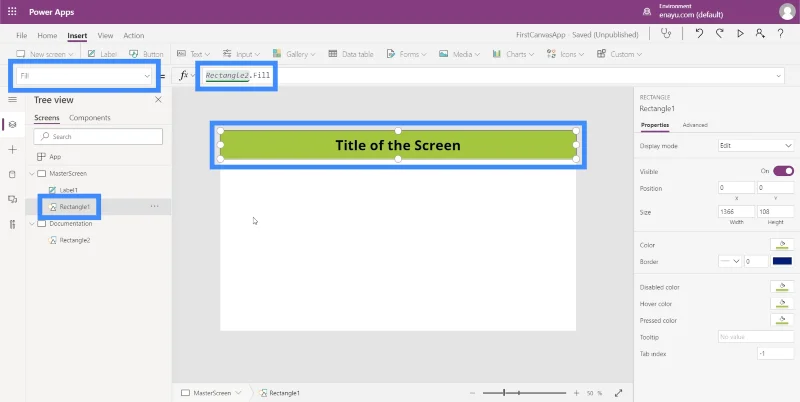Pick the rectangle Color fill swatch
This screenshot has height=402, width=800.
[782, 245]
